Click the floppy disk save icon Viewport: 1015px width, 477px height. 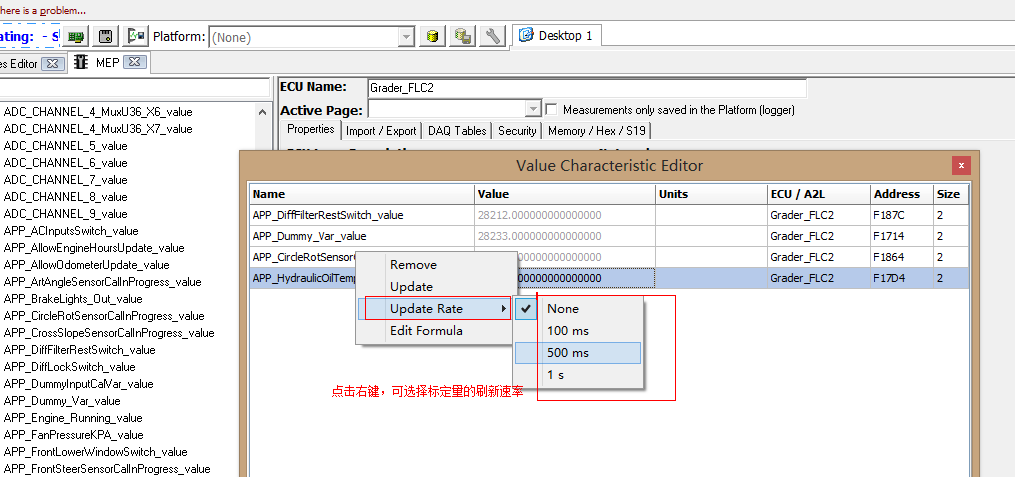105,36
